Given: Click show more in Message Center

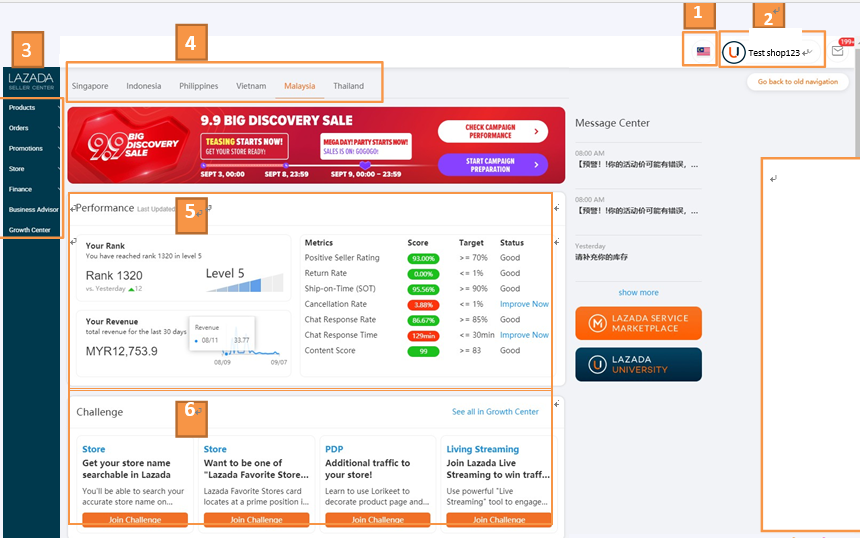Looking at the screenshot, I should pos(638,292).
